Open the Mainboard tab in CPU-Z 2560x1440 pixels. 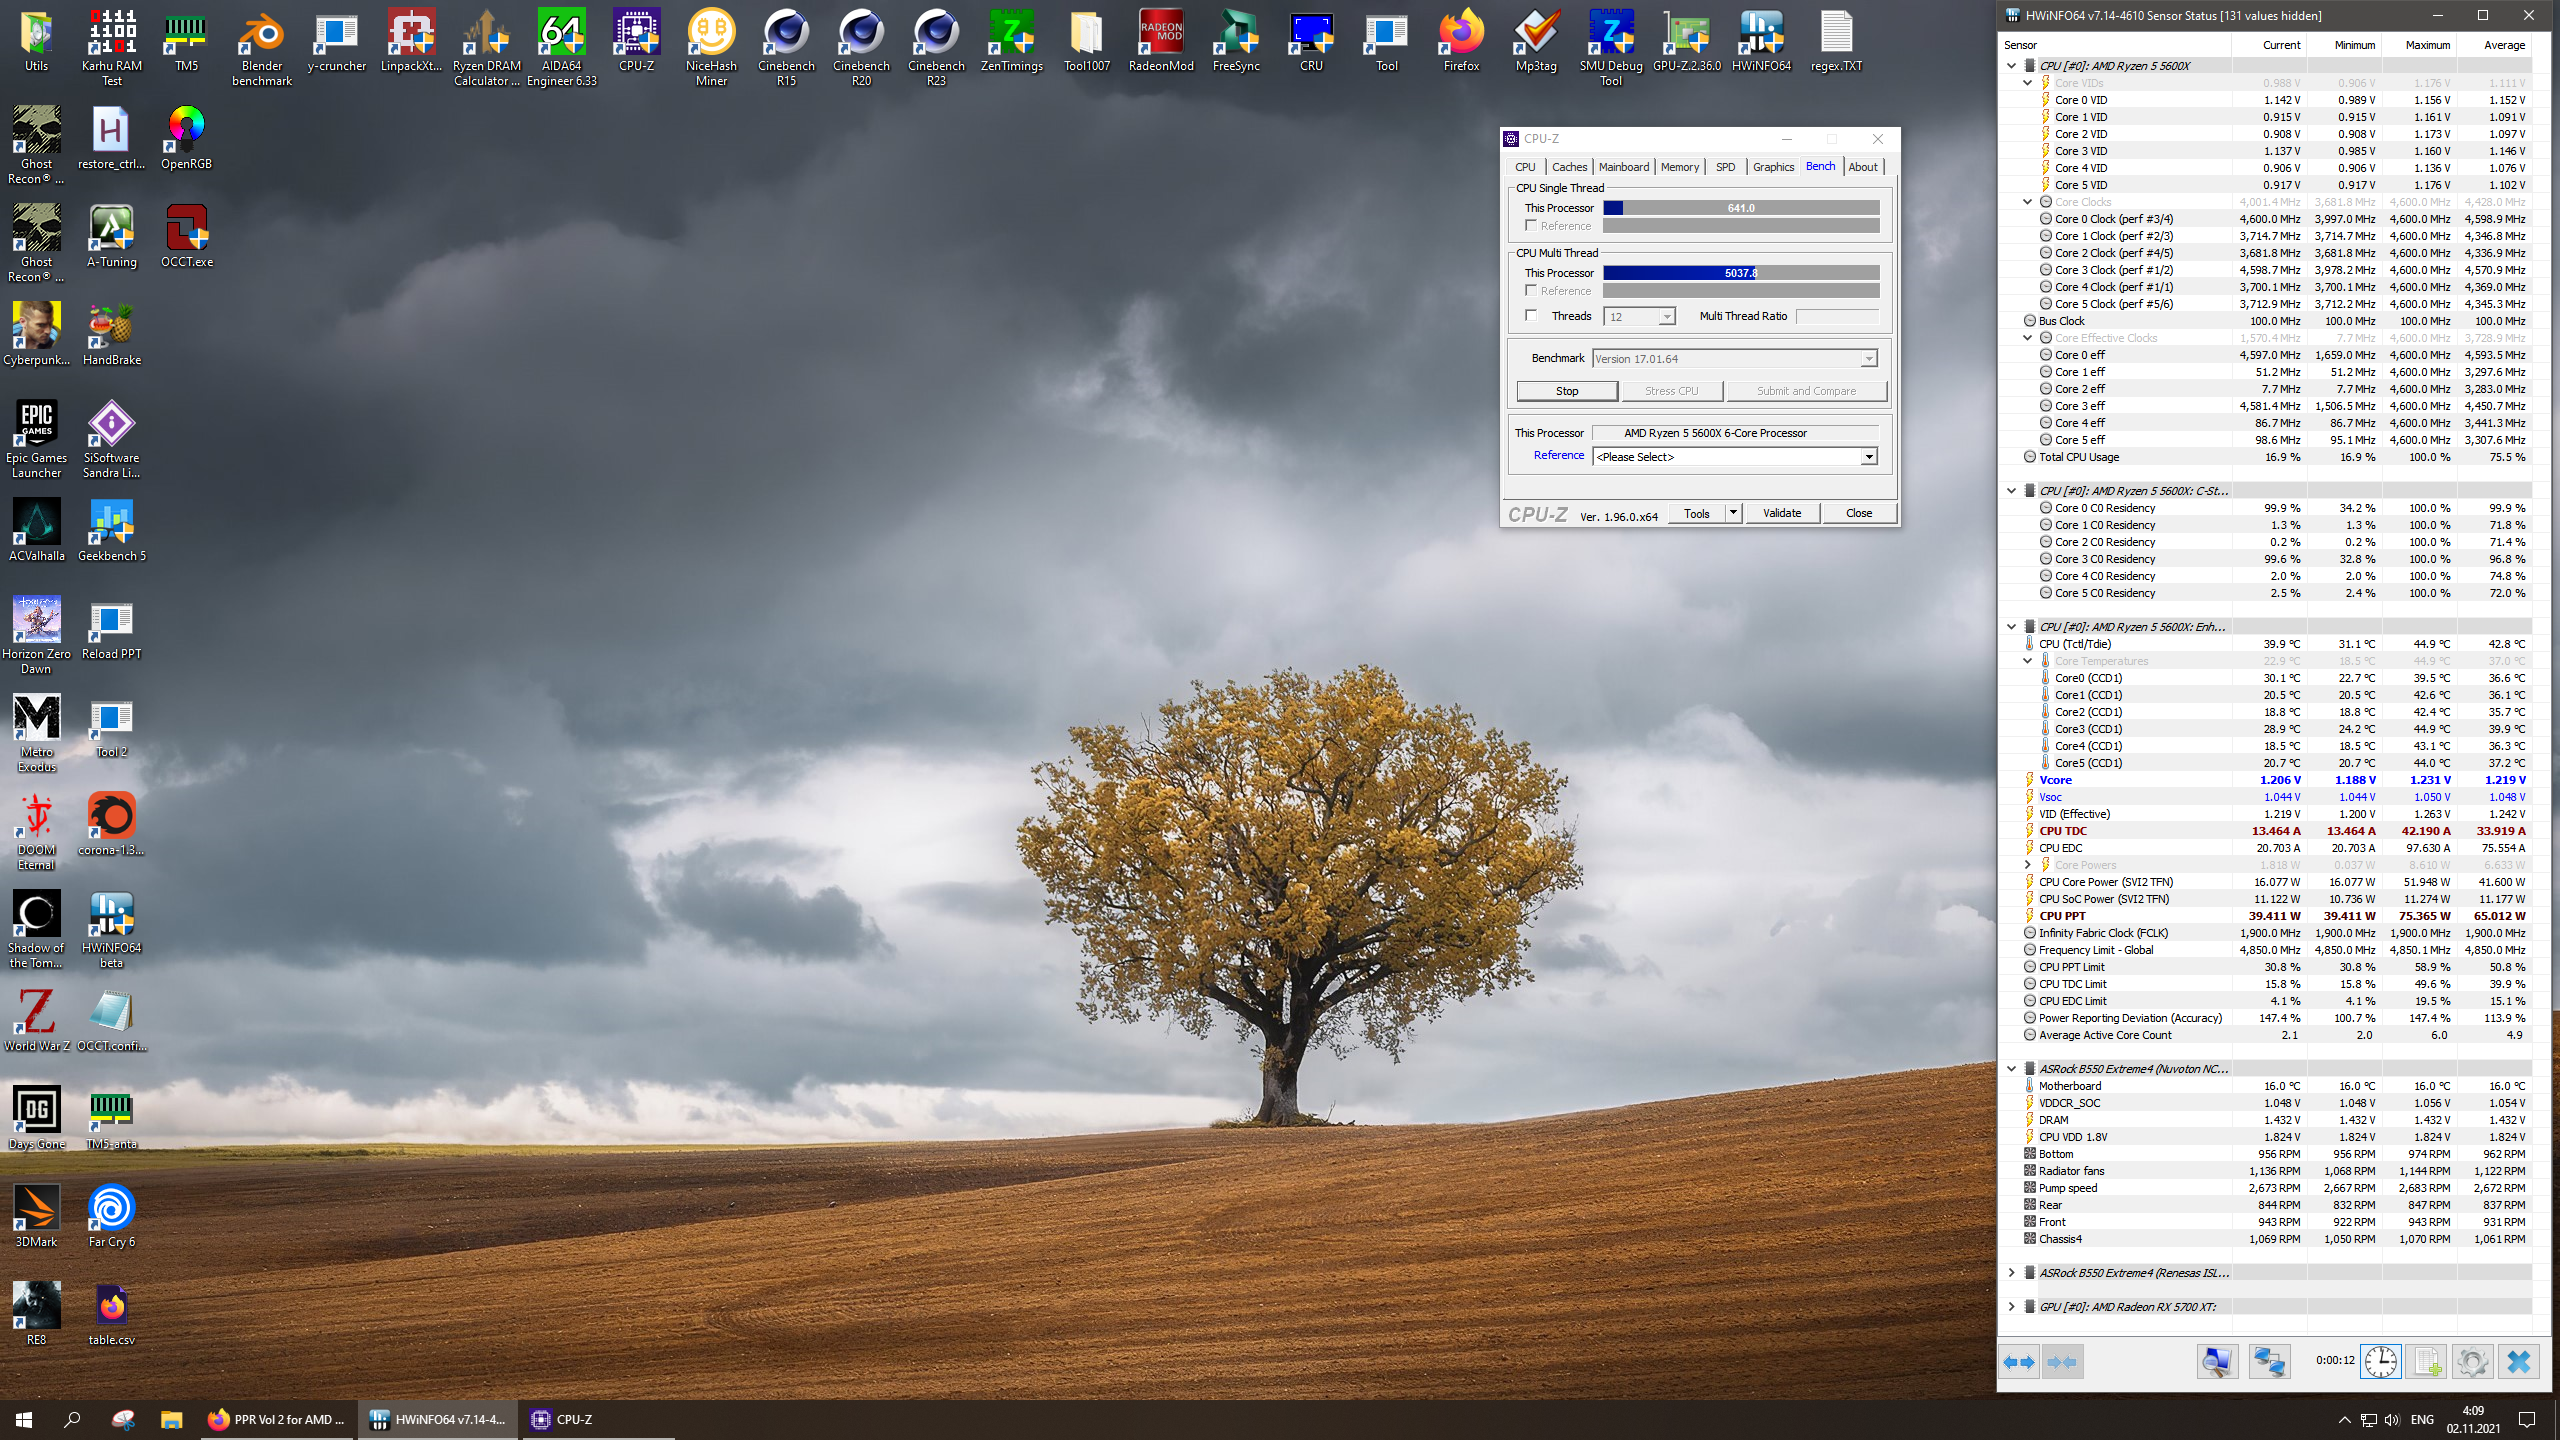click(1623, 167)
